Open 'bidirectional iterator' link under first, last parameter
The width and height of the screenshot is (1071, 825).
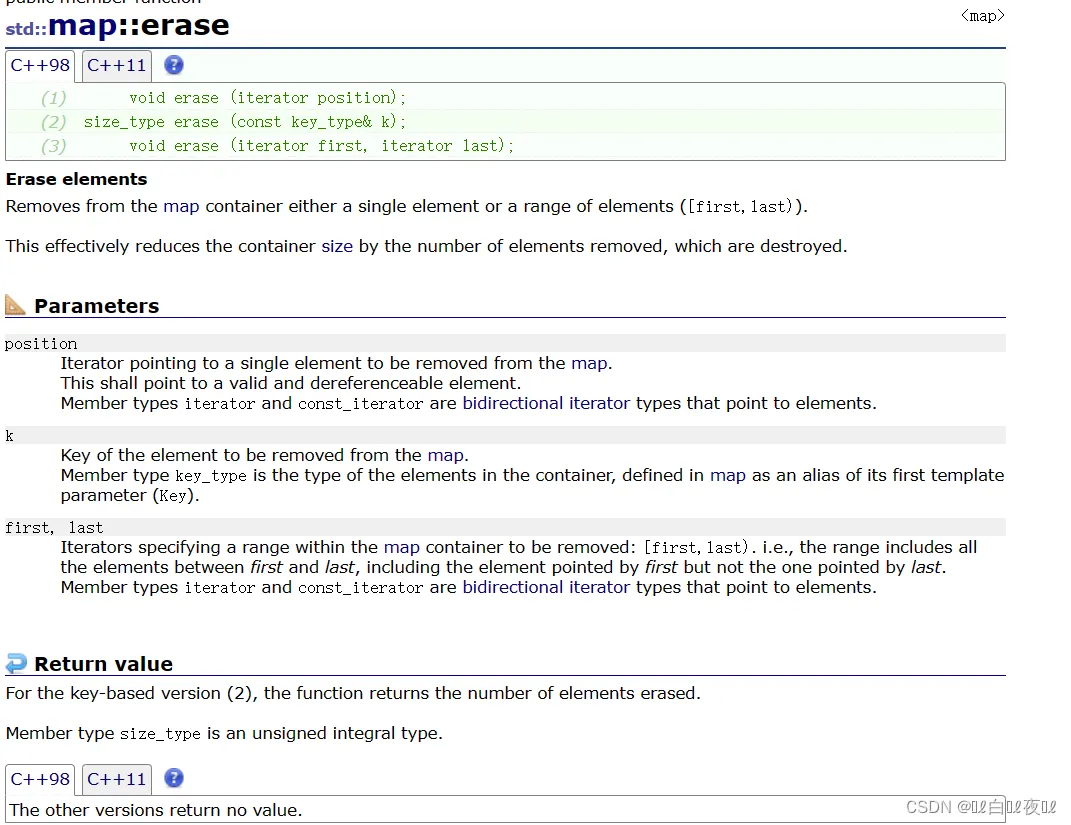click(x=546, y=587)
